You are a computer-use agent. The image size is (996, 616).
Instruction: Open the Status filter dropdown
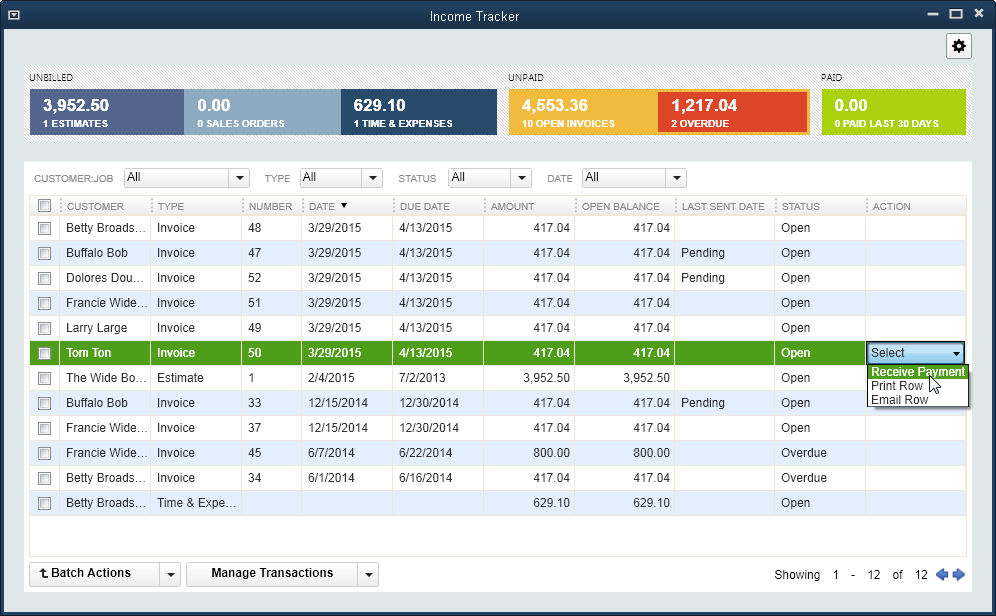click(x=521, y=178)
